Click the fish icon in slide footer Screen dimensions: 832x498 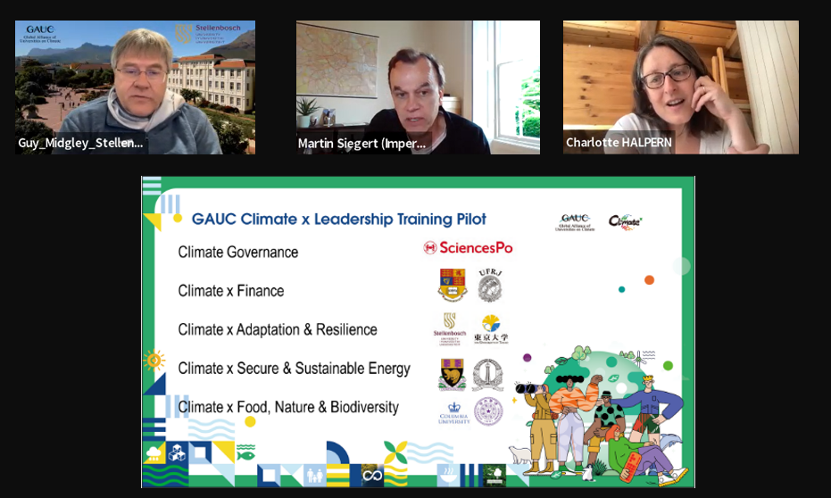[246, 454]
